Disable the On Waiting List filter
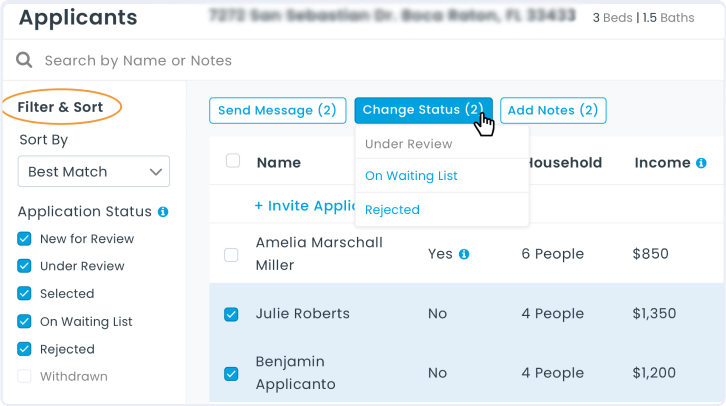 (x=25, y=322)
